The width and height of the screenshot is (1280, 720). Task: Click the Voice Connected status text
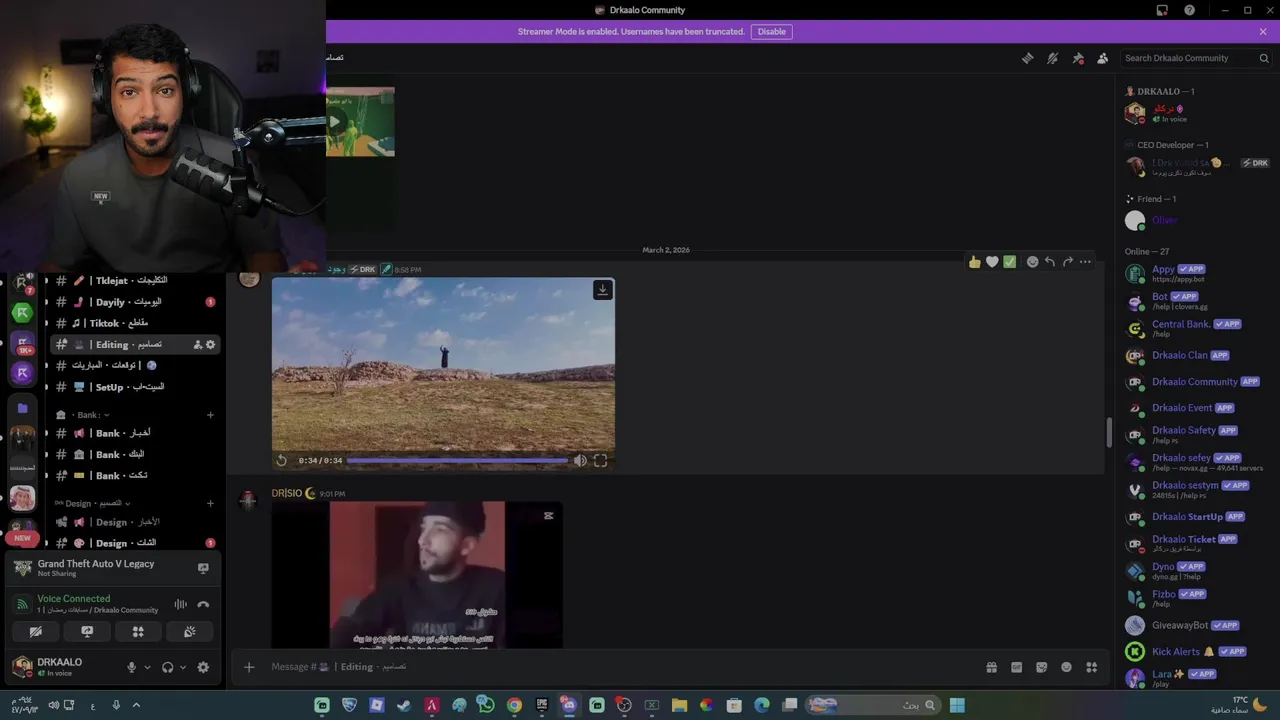[x=73, y=598]
